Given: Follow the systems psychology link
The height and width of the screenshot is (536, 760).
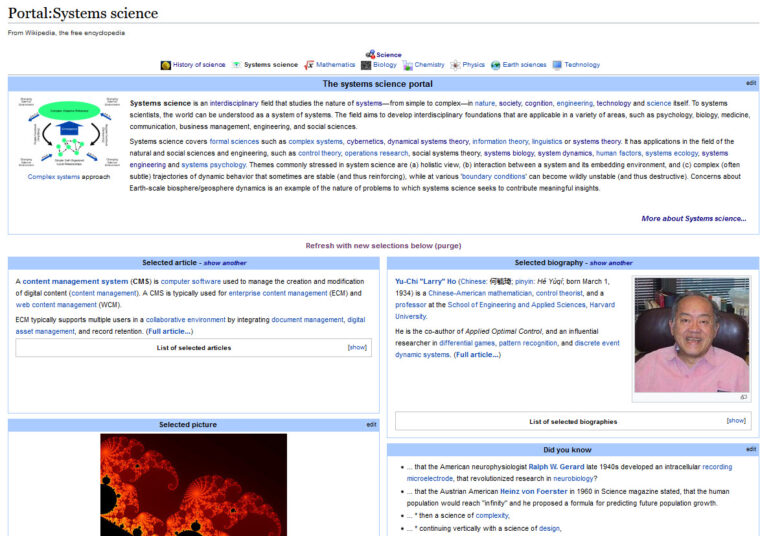Looking at the screenshot, I should (214, 165).
